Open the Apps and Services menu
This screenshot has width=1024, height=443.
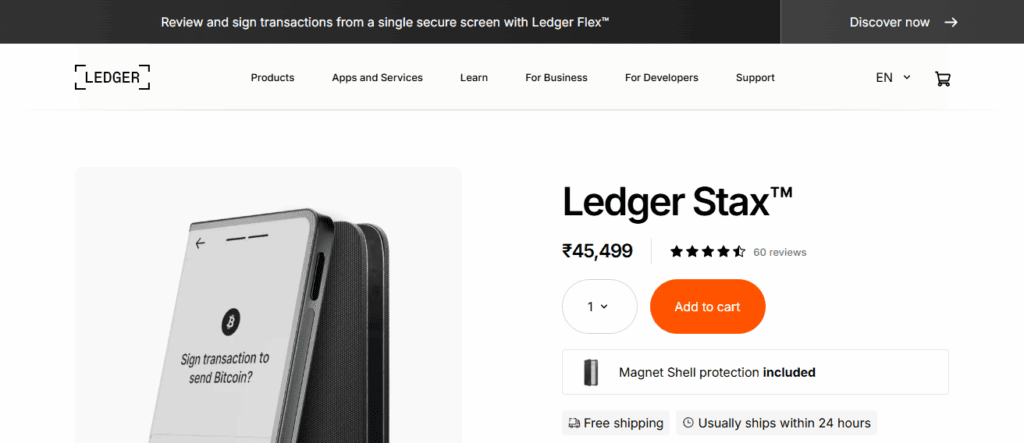tap(377, 77)
